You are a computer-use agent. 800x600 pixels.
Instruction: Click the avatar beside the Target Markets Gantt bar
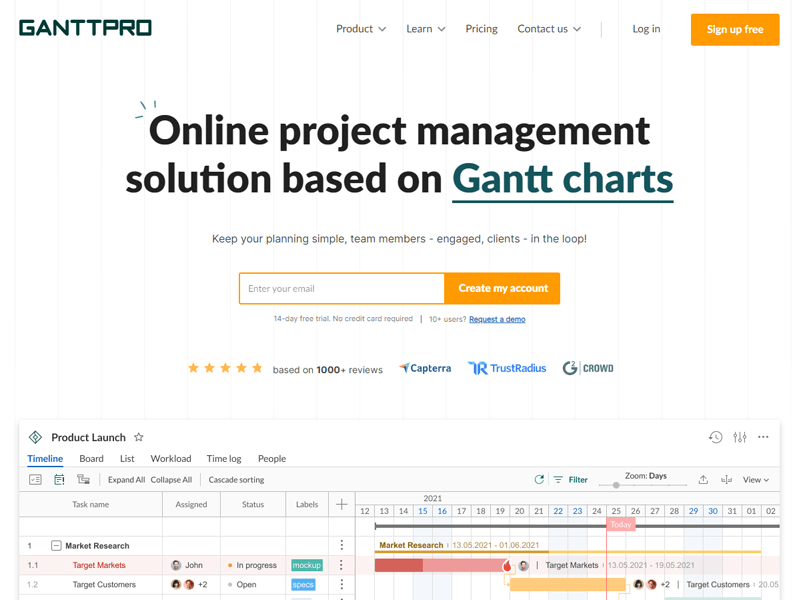click(523, 565)
